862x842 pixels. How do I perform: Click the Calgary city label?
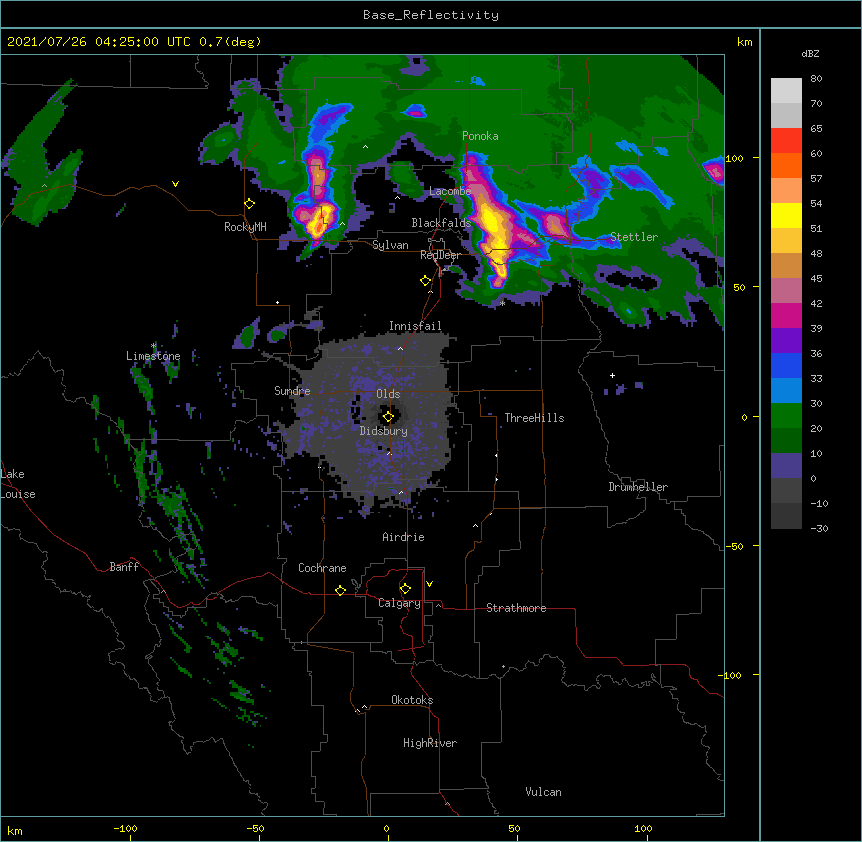tap(399, 603)
